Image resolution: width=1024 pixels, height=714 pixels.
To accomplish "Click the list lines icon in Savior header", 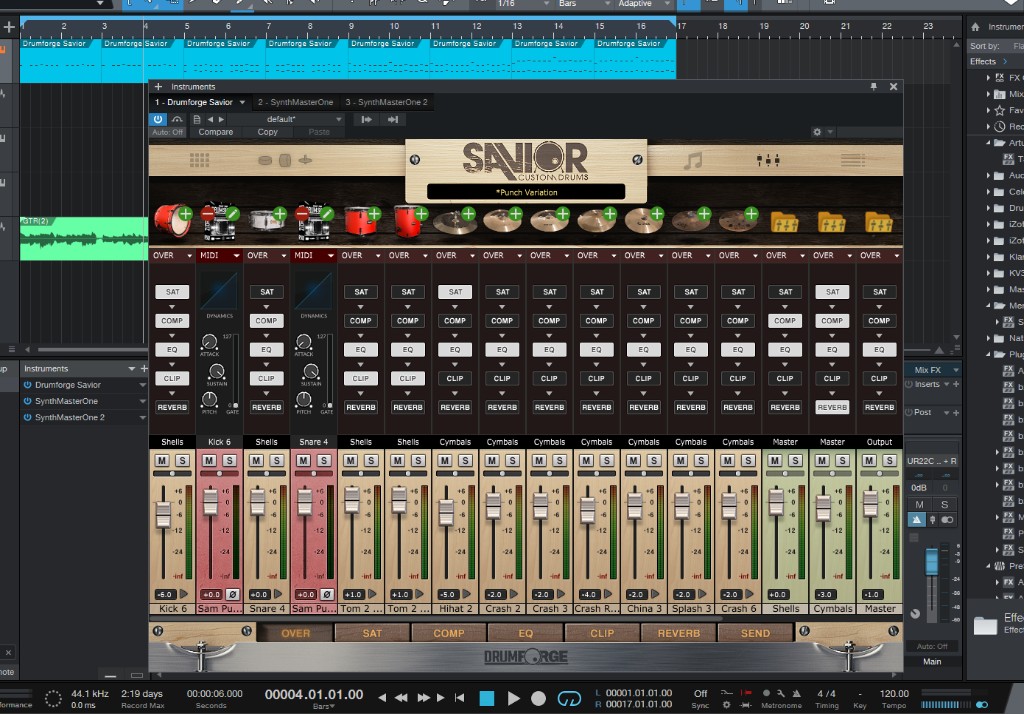I will point(853,160).
